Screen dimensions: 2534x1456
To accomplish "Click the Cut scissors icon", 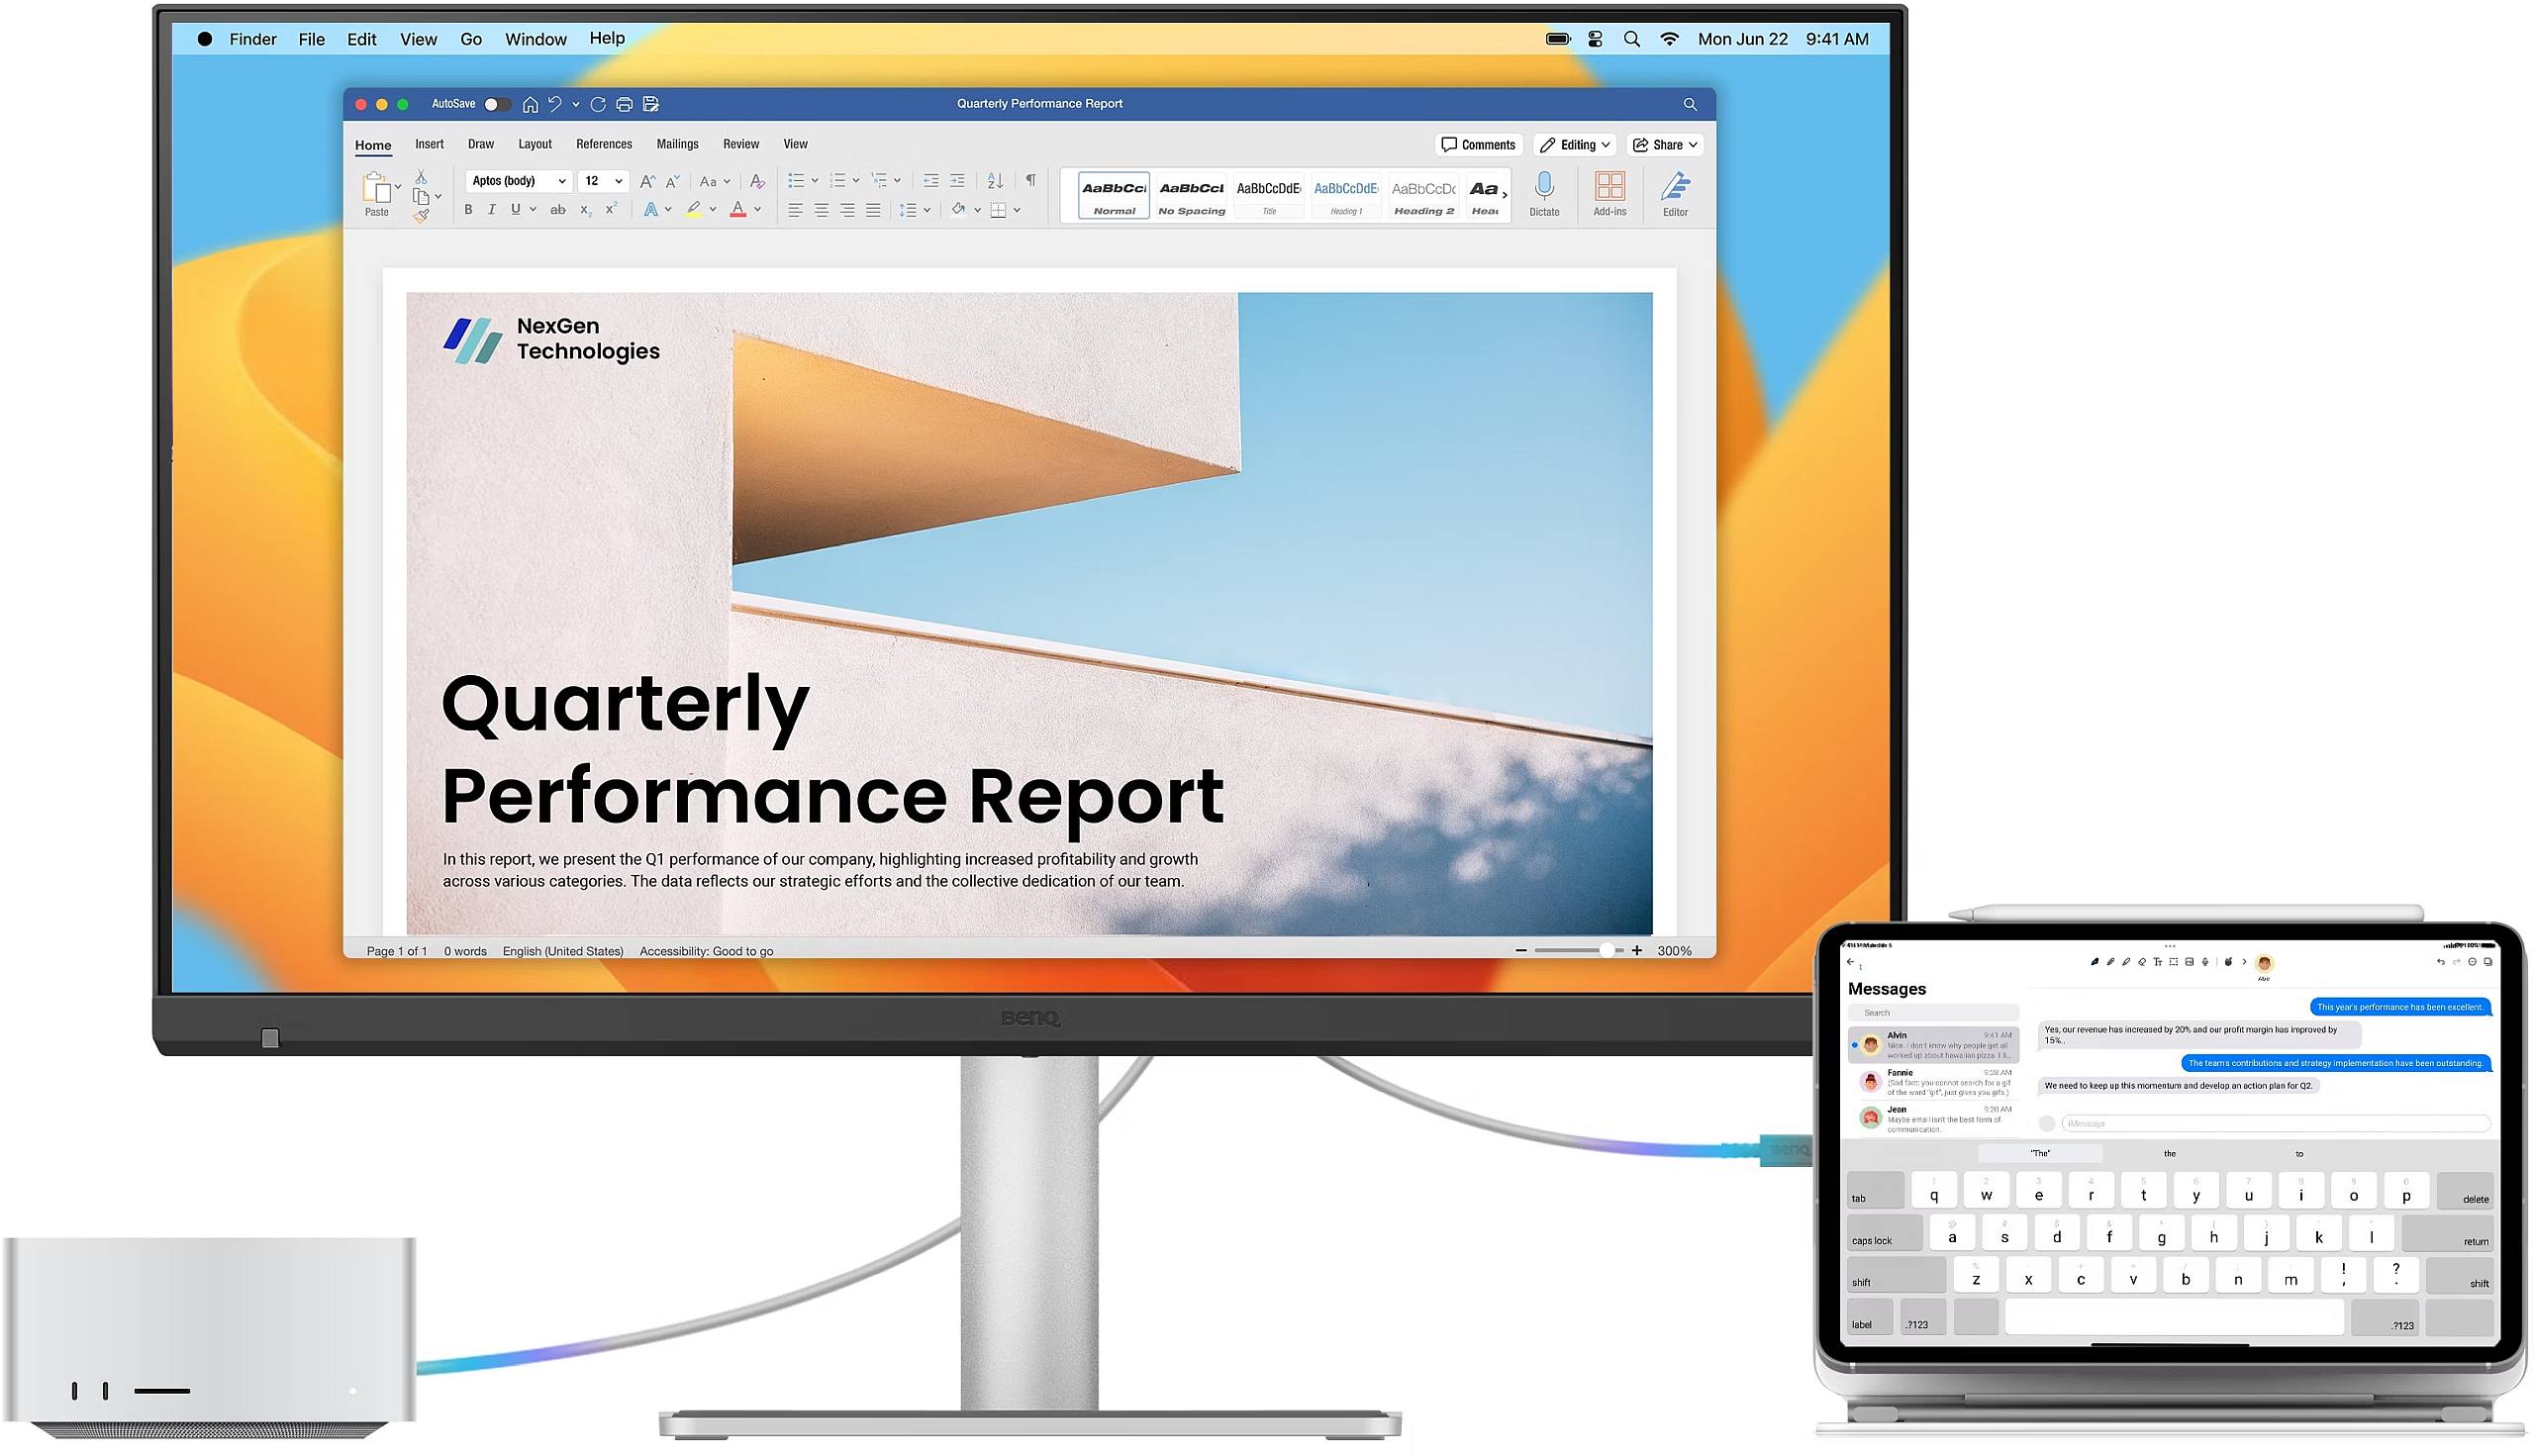I will click(421, 177).
